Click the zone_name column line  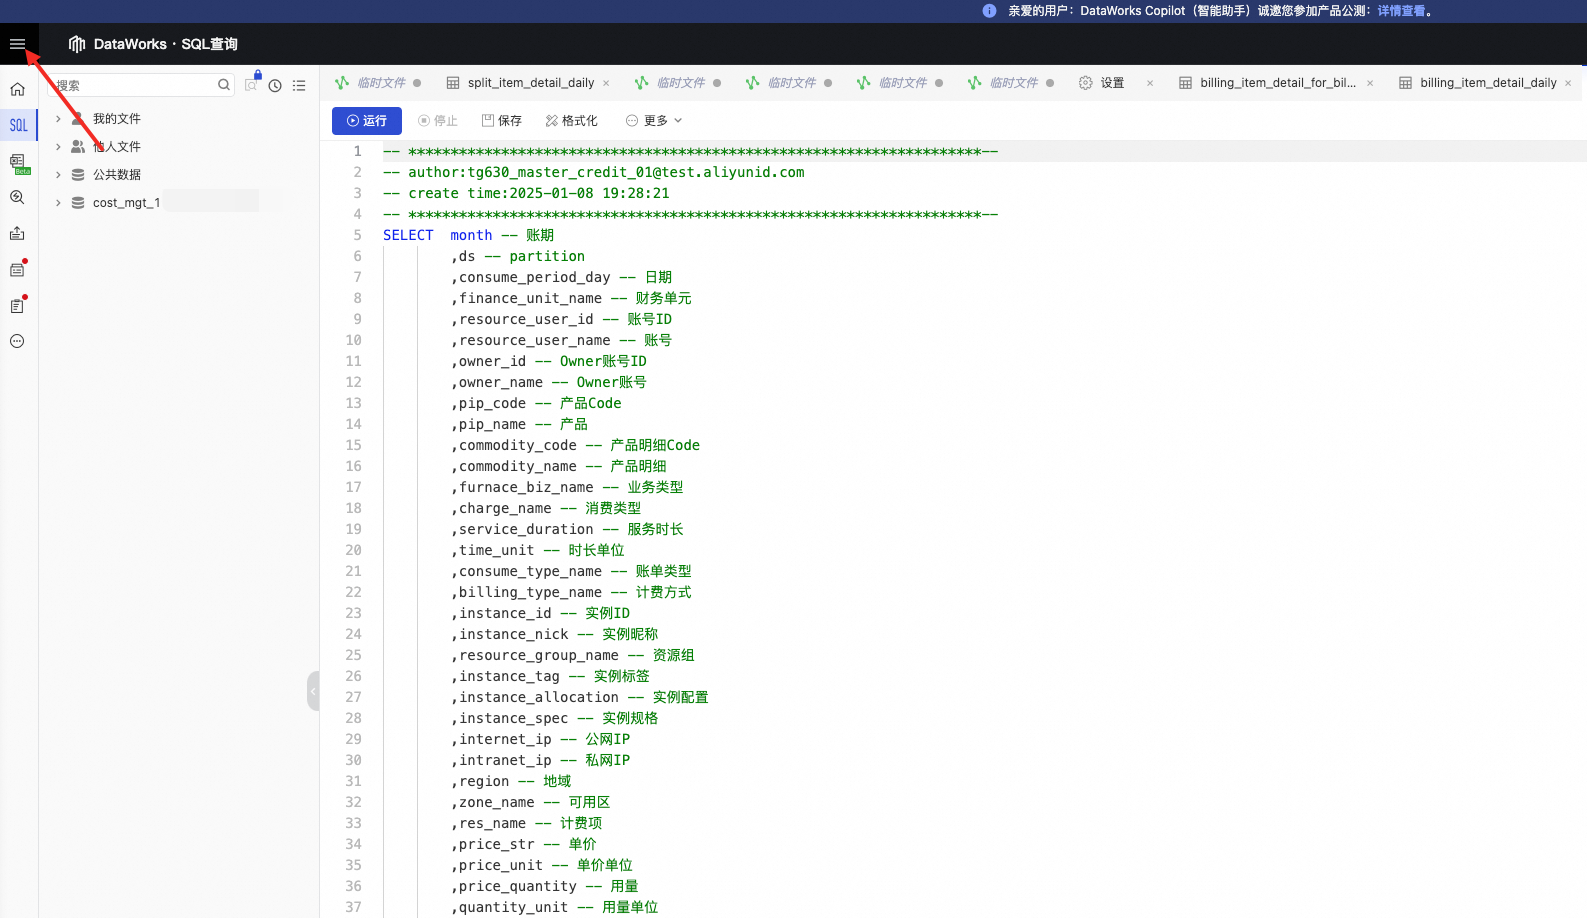(530, 802)
